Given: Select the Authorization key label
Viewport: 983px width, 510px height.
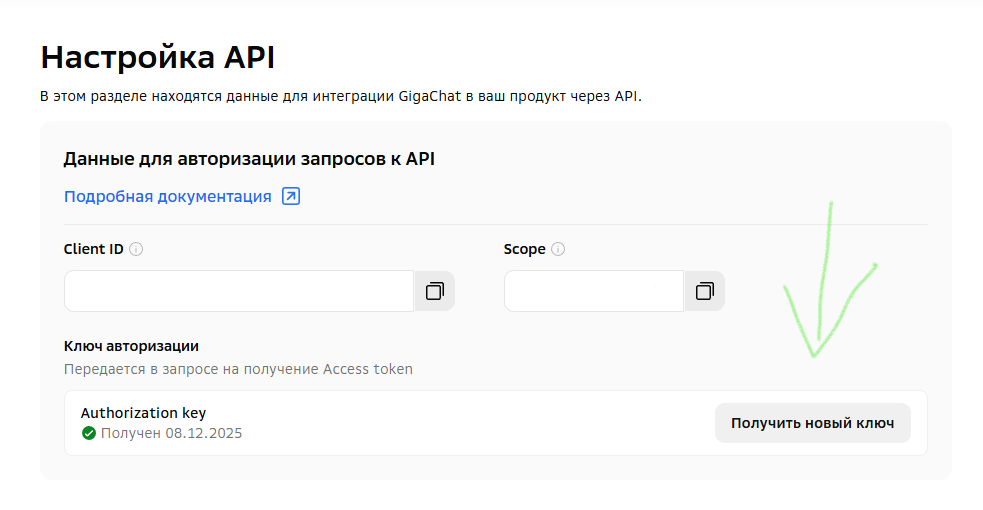Looking at the screenshot, I should (x=144, y=413).
